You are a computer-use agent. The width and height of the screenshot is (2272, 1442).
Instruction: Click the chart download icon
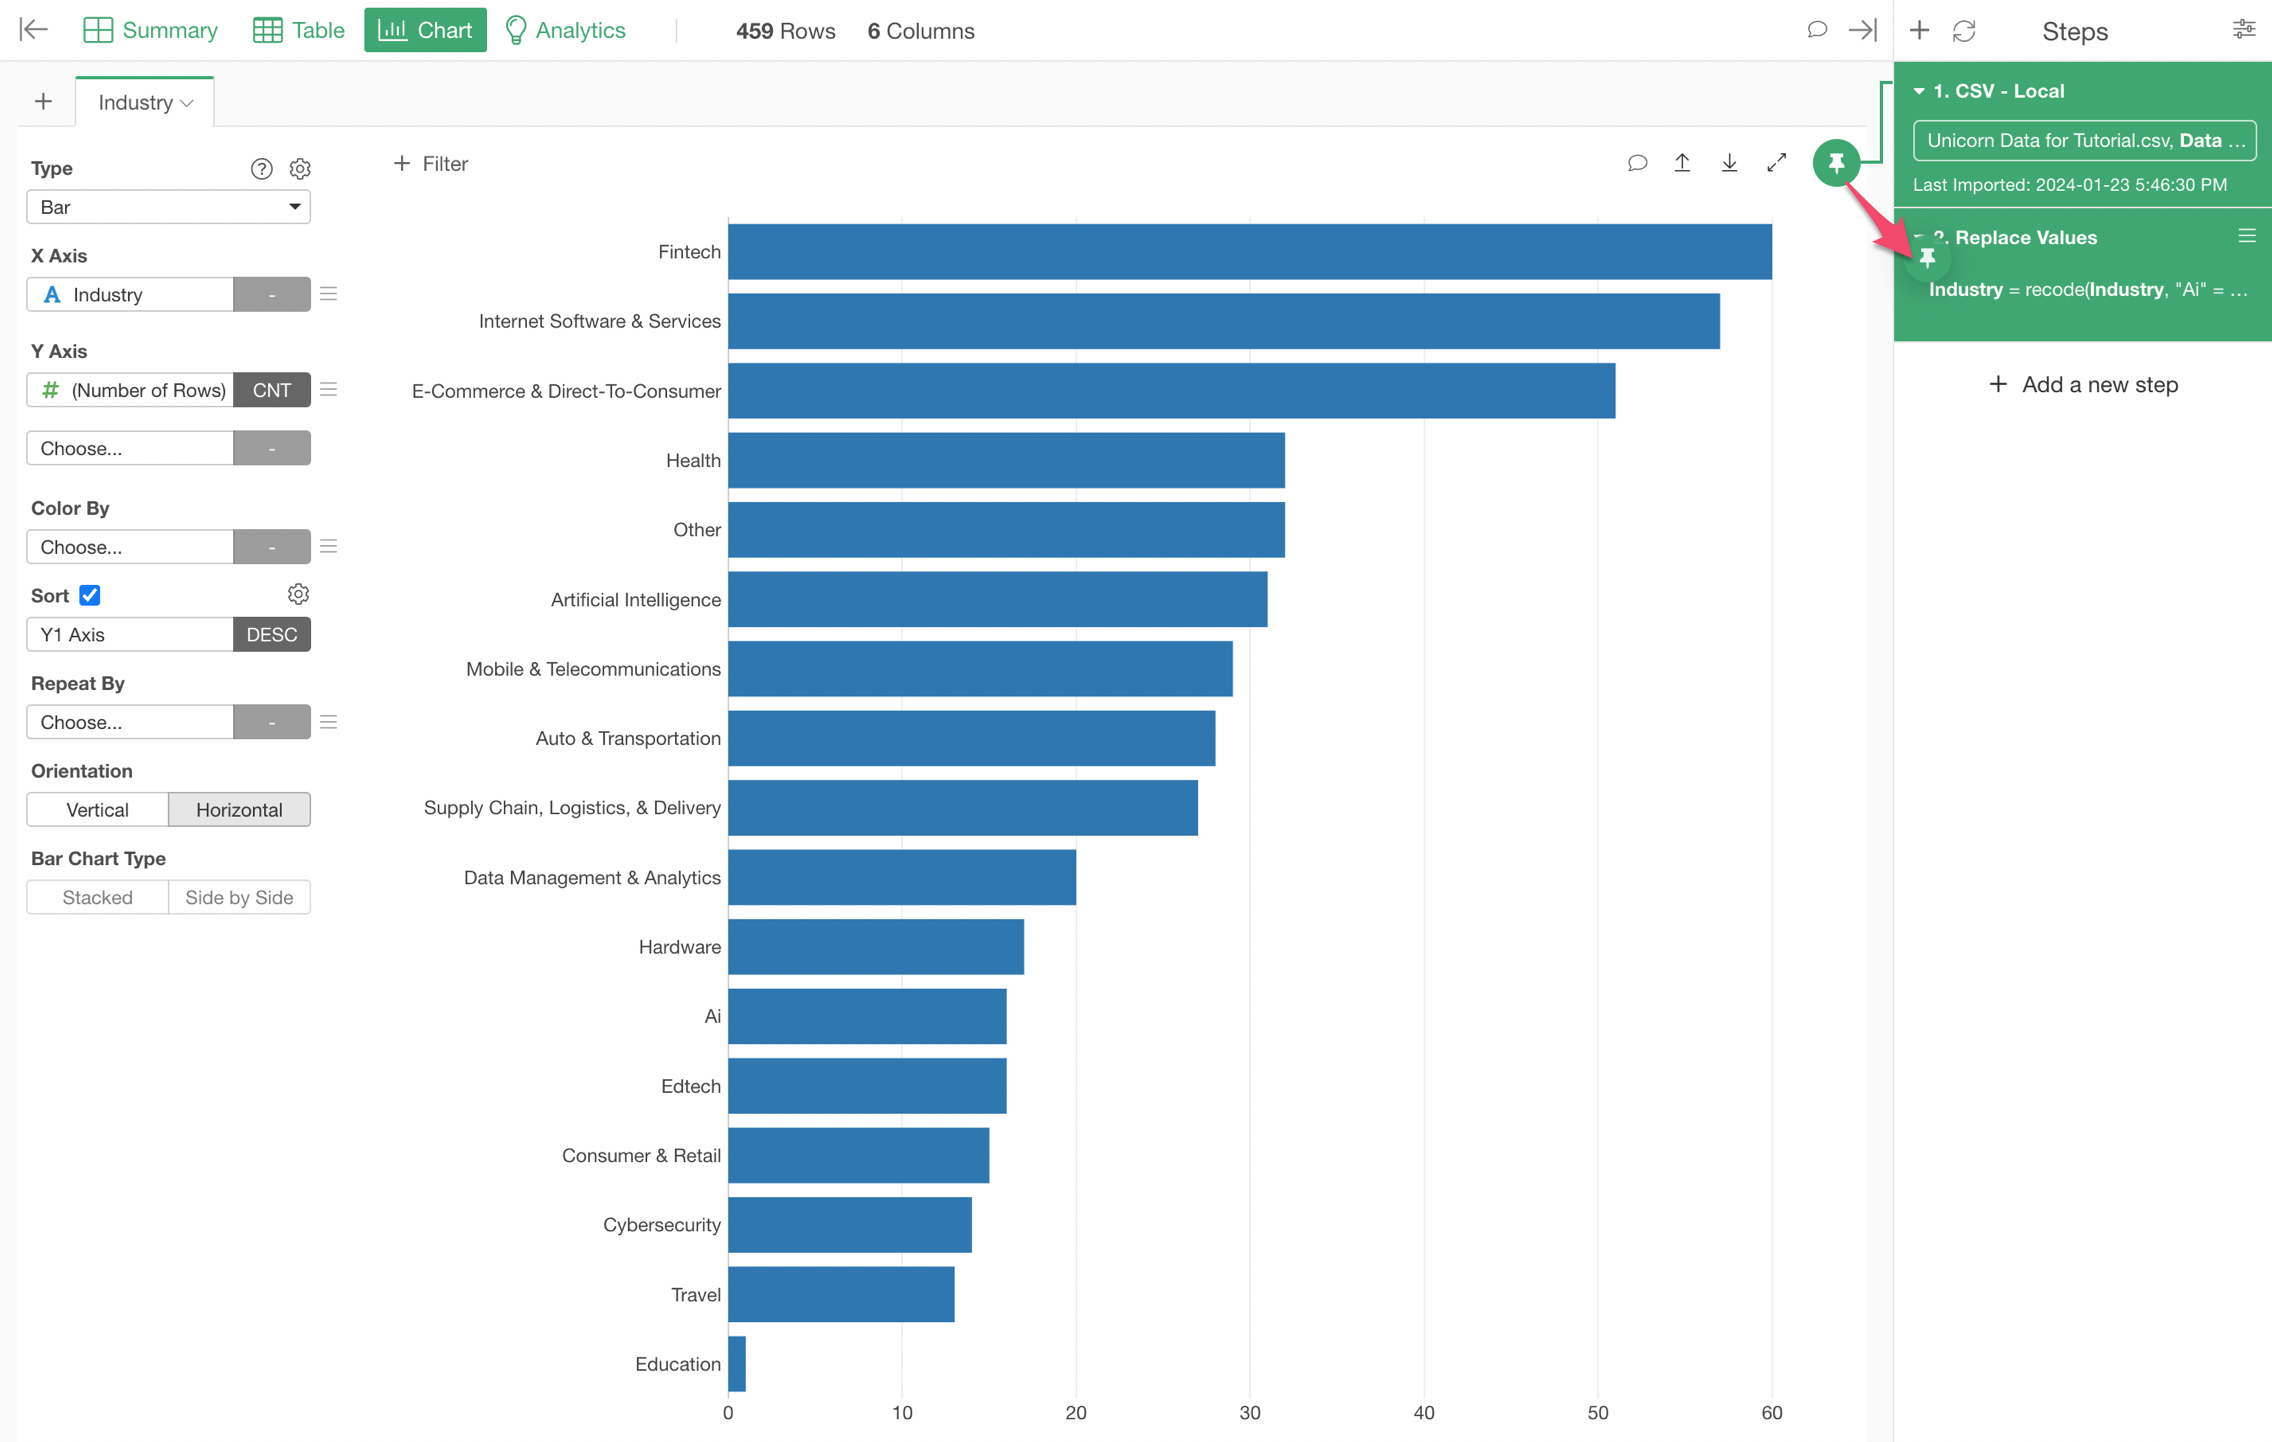pos(1729,163)
